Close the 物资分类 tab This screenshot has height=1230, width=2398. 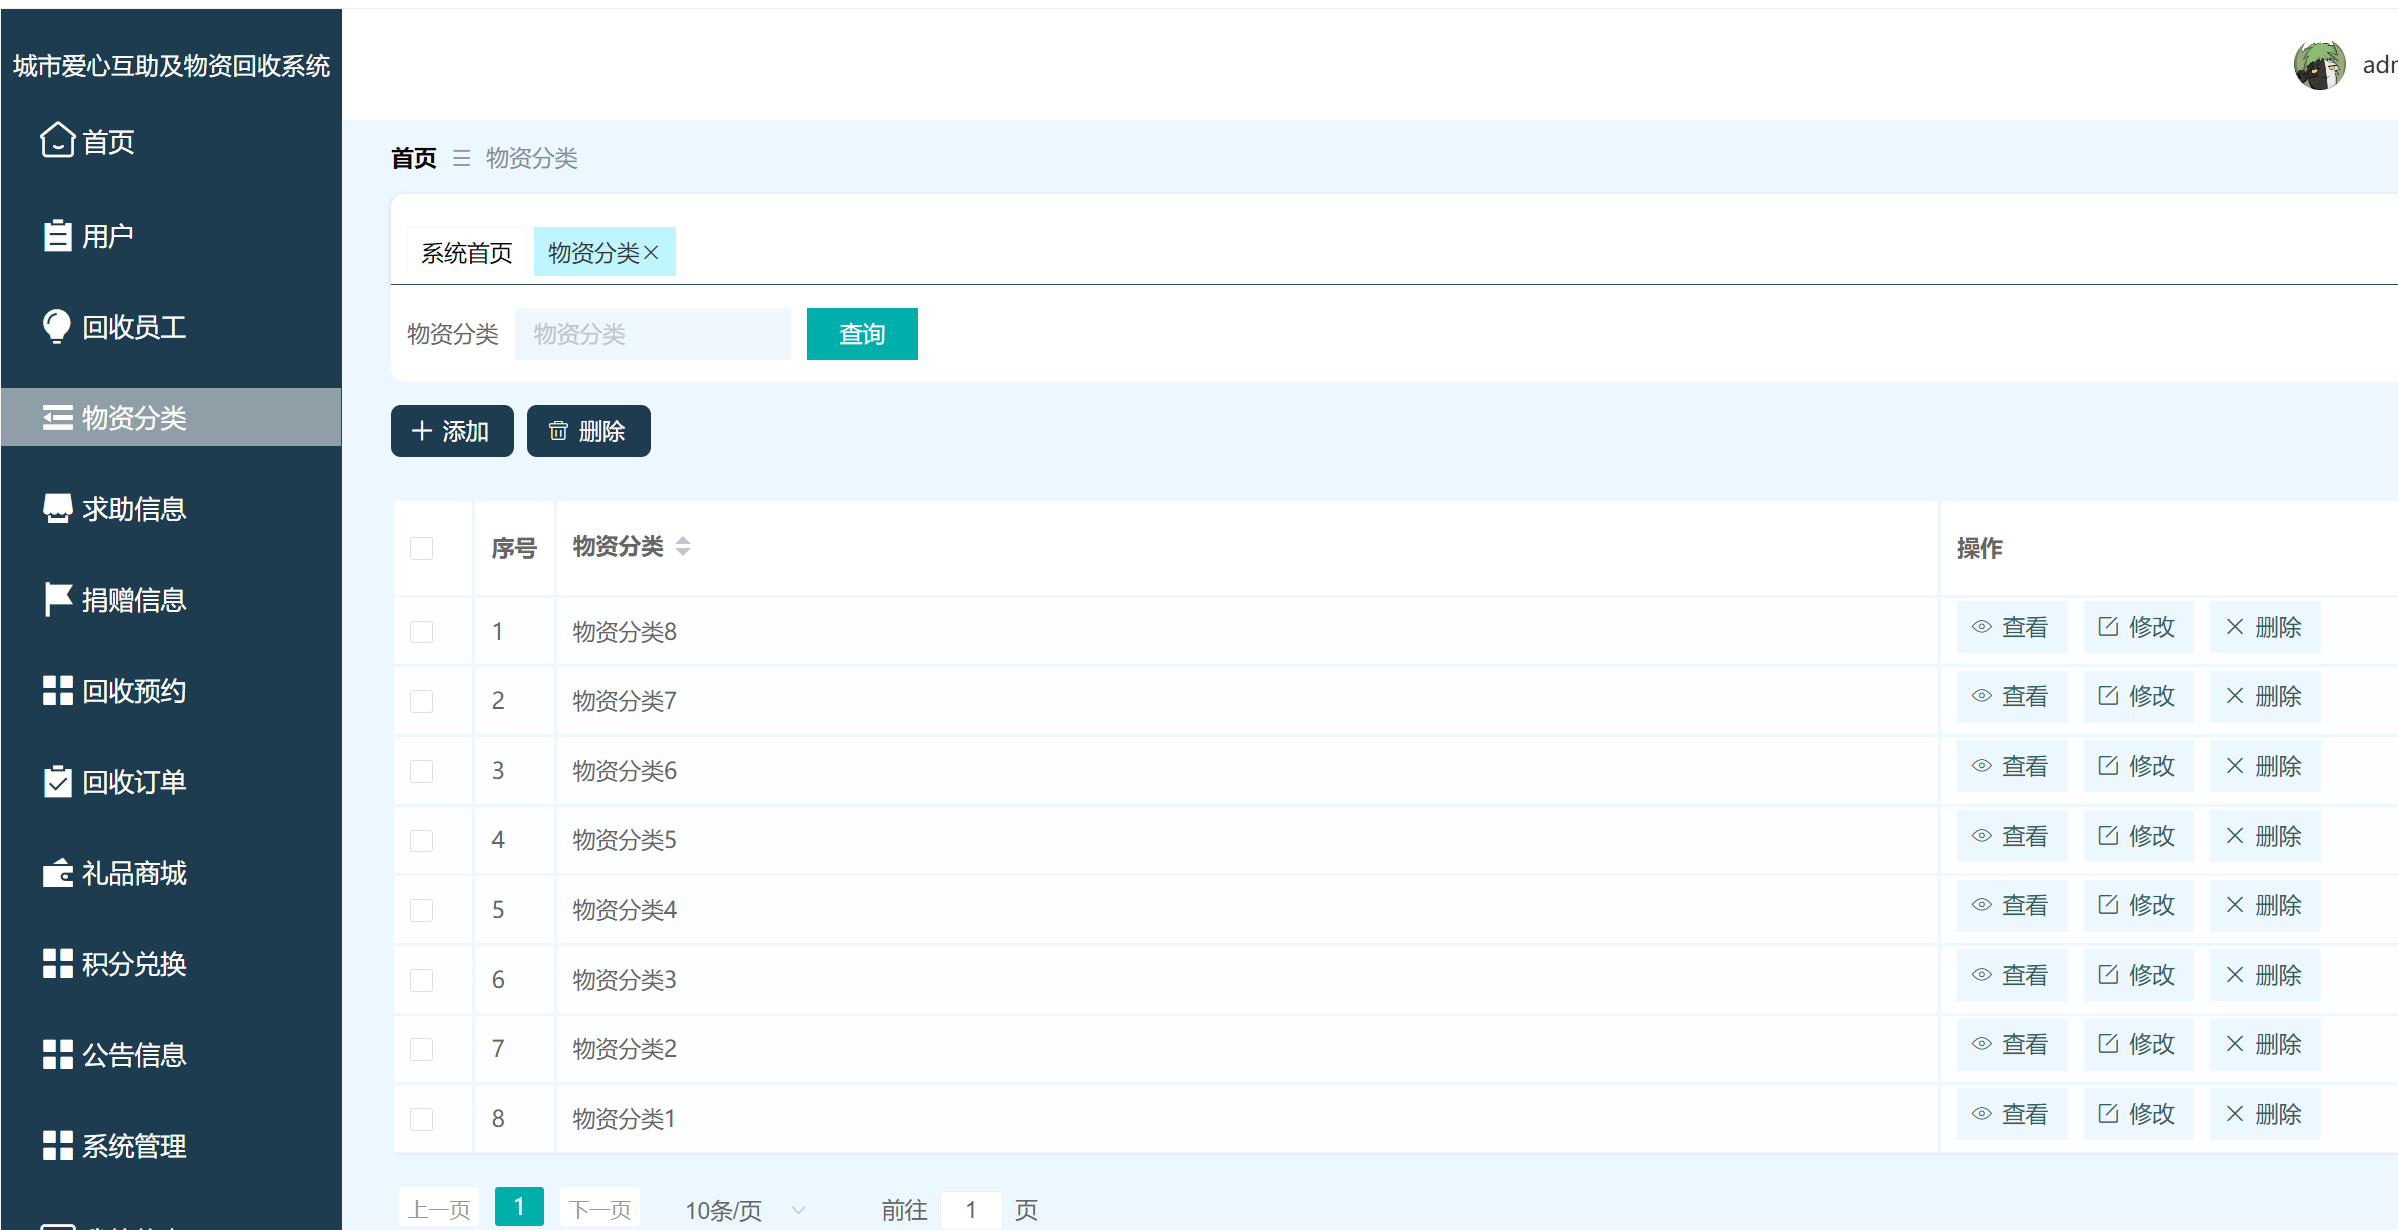pyautogui.click(x=652, y=253)
